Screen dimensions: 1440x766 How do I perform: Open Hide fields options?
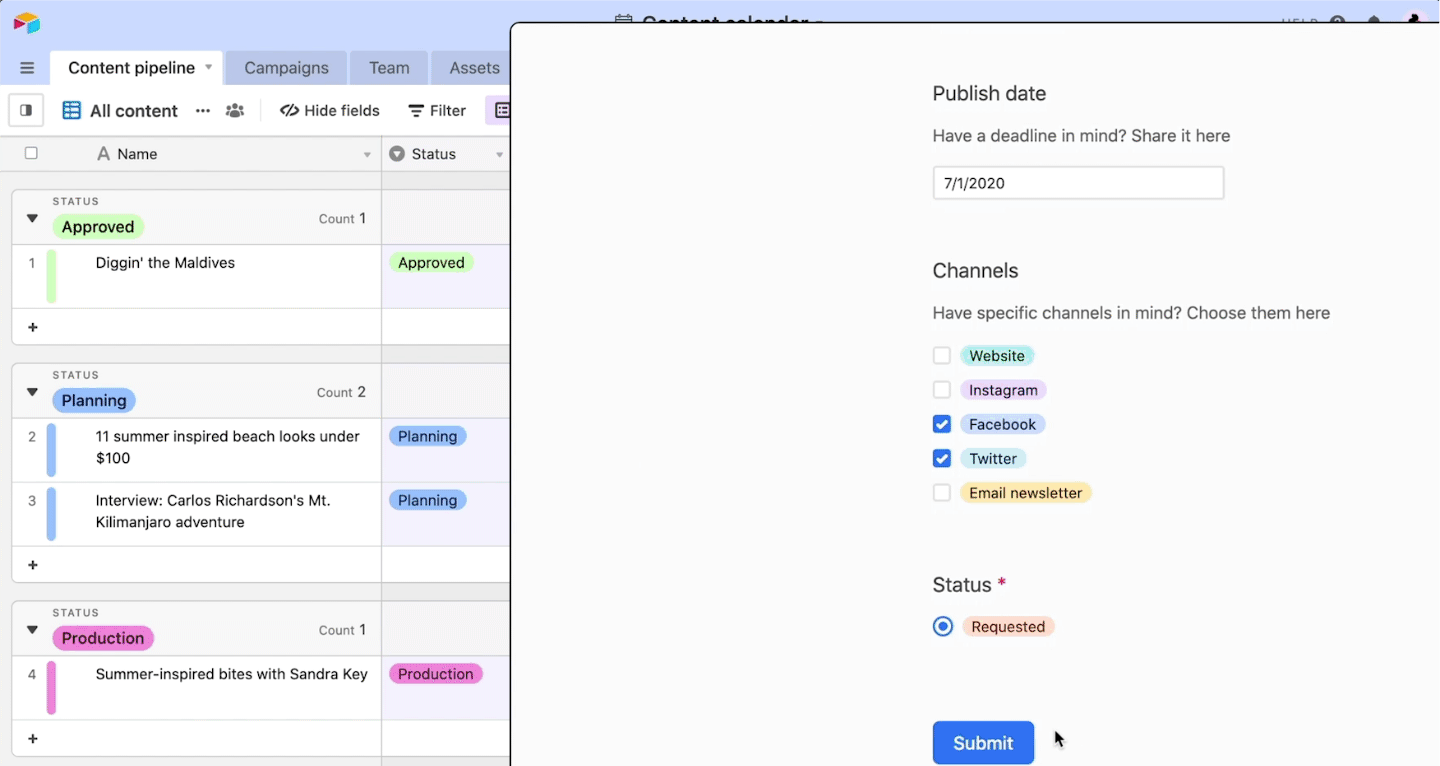(329, 110)
